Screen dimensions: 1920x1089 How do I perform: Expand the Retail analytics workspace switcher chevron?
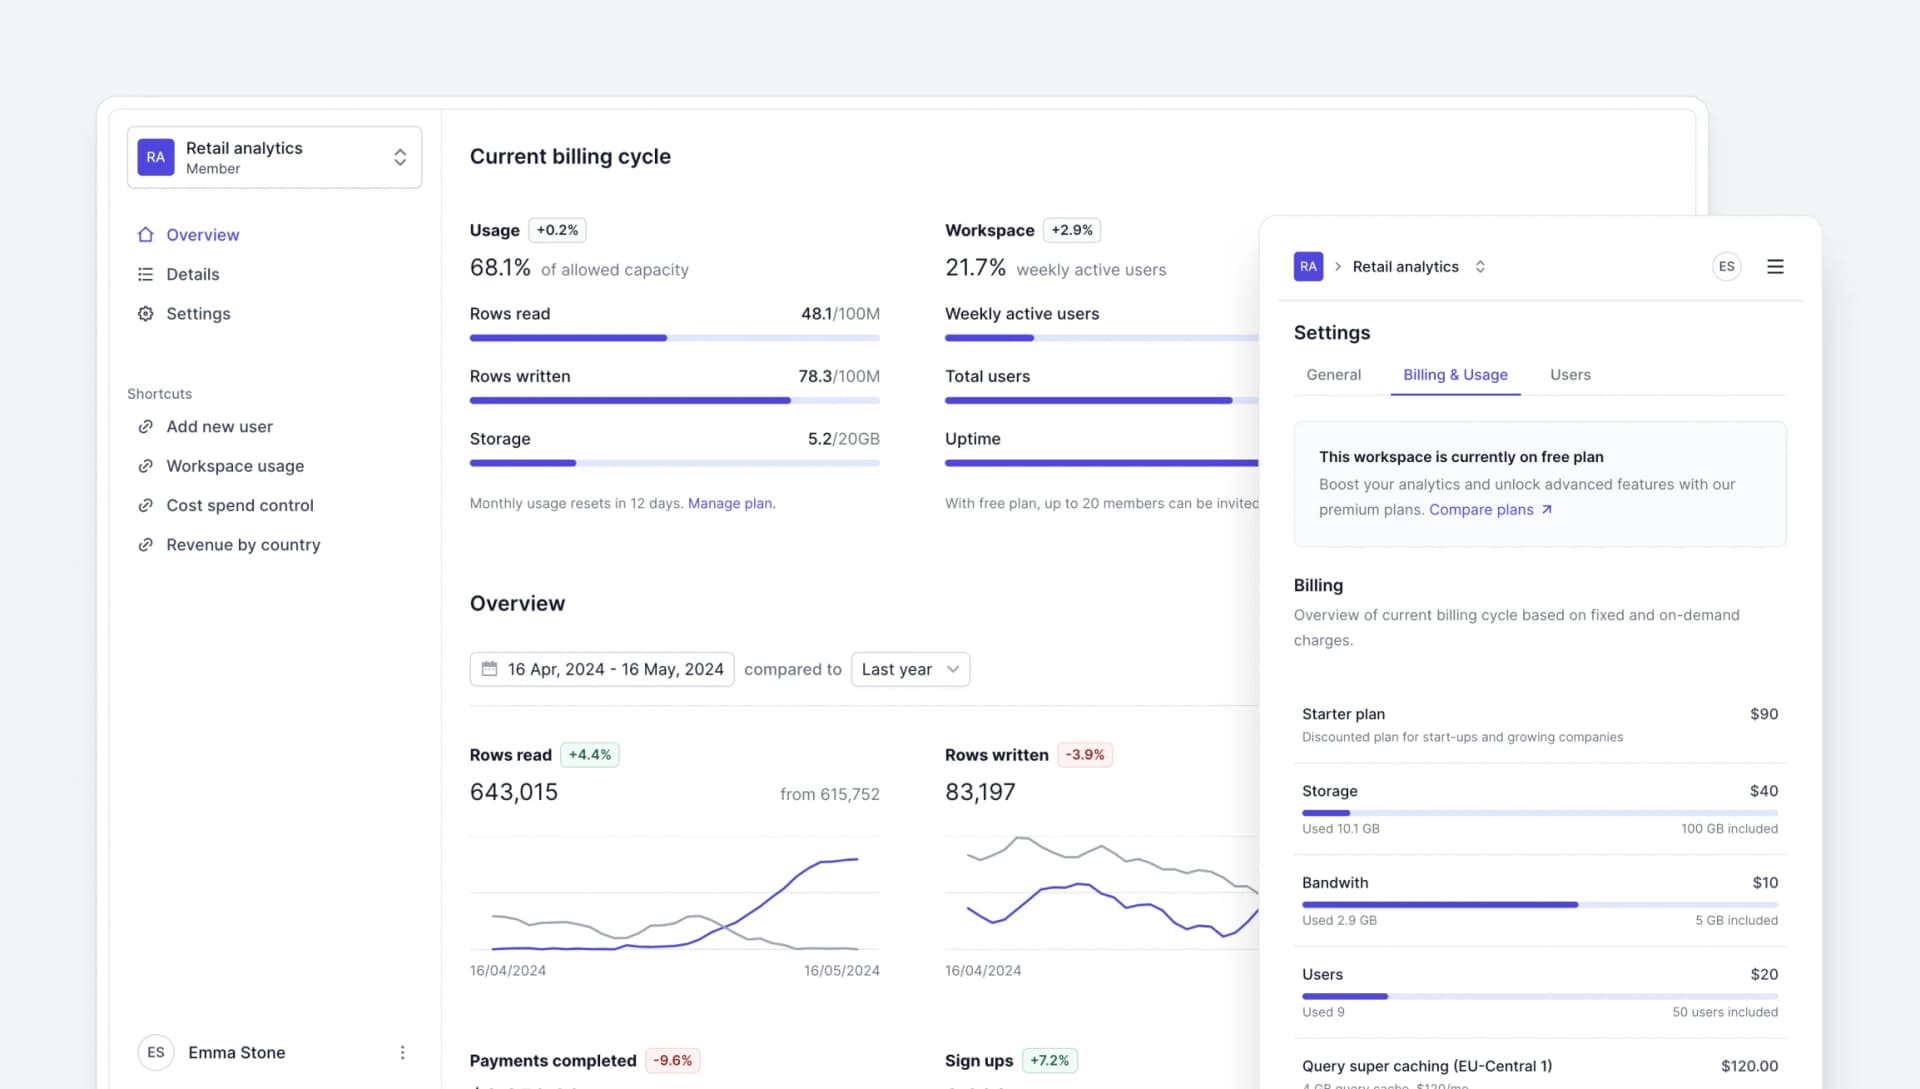coord(399,157)
